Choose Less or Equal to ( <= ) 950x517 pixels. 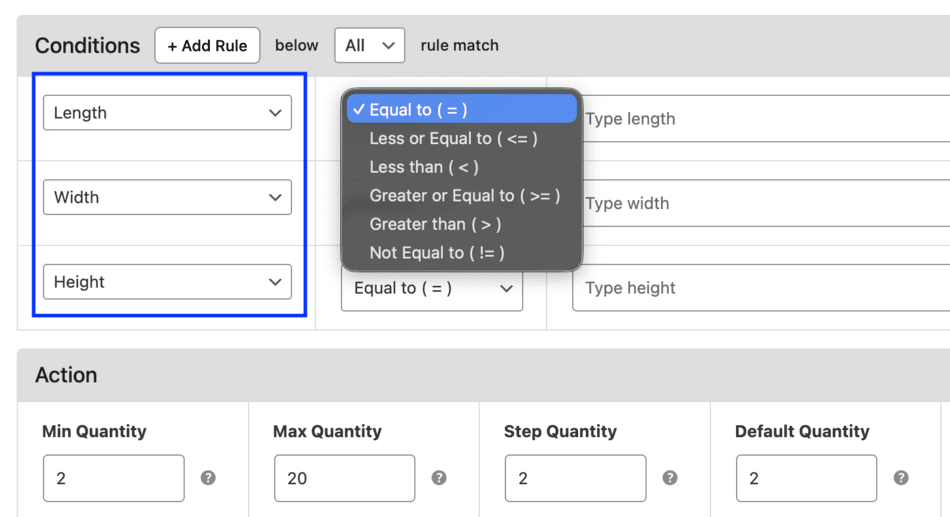click(461, 138)
